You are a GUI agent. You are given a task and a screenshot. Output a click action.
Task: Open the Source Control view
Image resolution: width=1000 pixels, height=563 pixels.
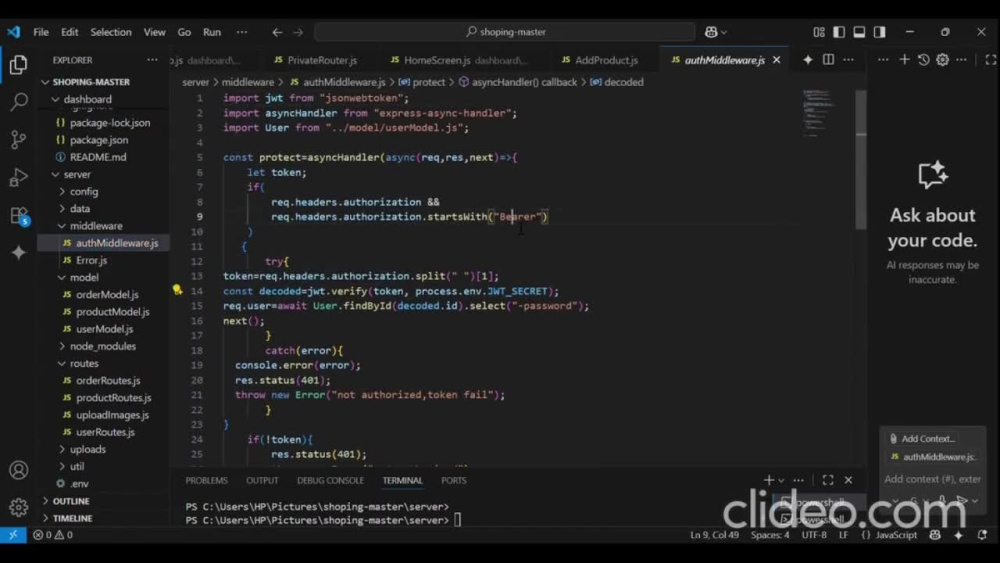coord(18,140)
